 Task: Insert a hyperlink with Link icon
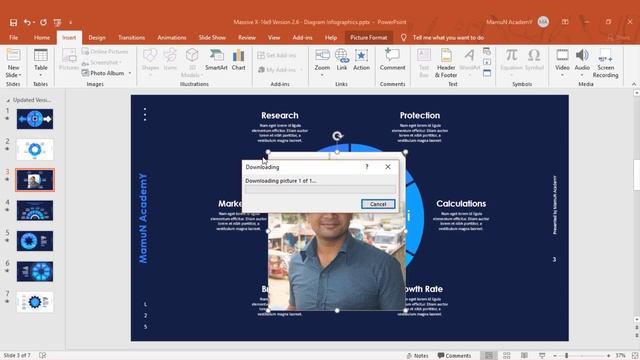pos(342,59)
